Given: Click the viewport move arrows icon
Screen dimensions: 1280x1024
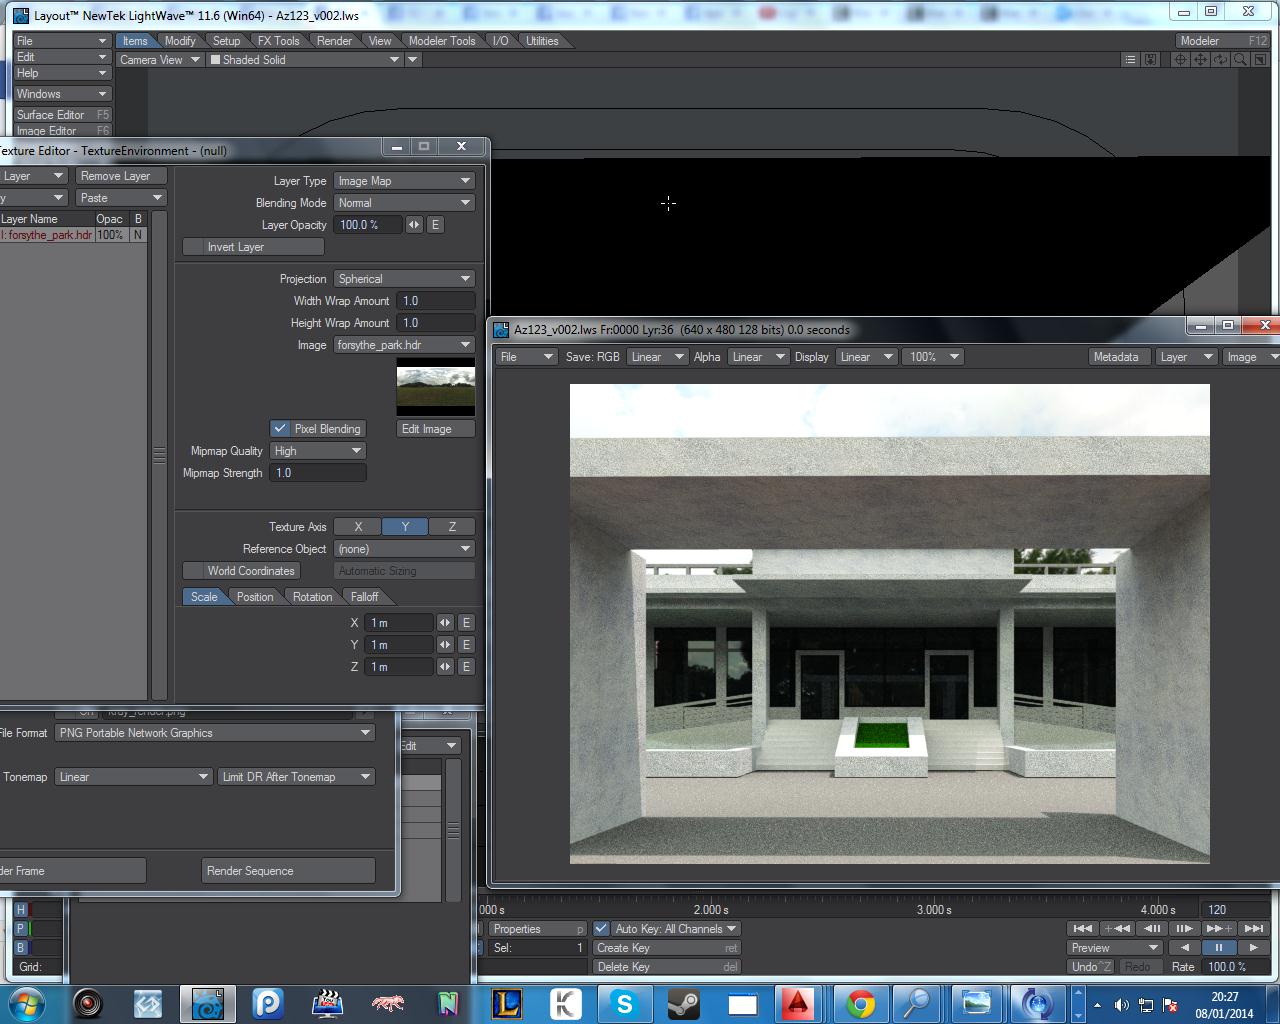Looking at the screenshot, I should pyautogui.click(x=1200, y=60).
